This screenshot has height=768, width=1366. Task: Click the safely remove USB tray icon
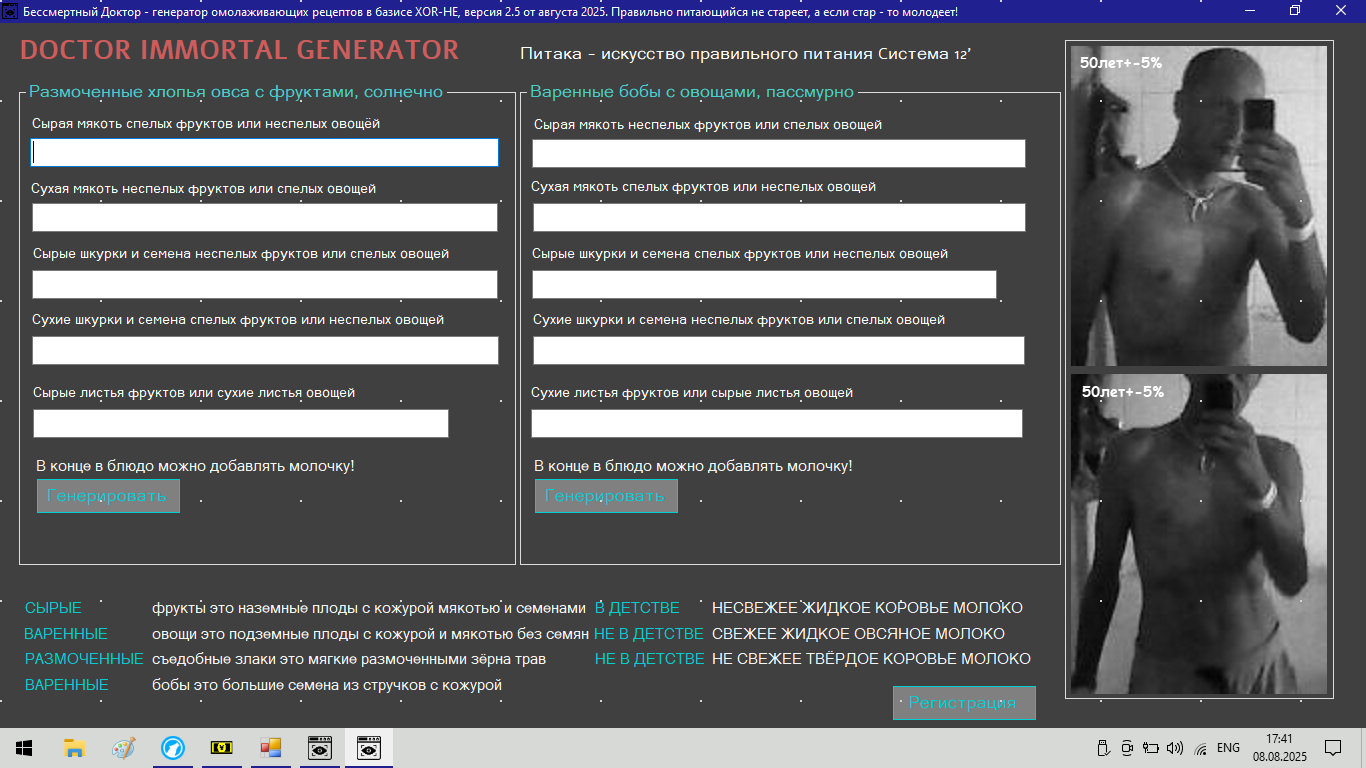1104,748
